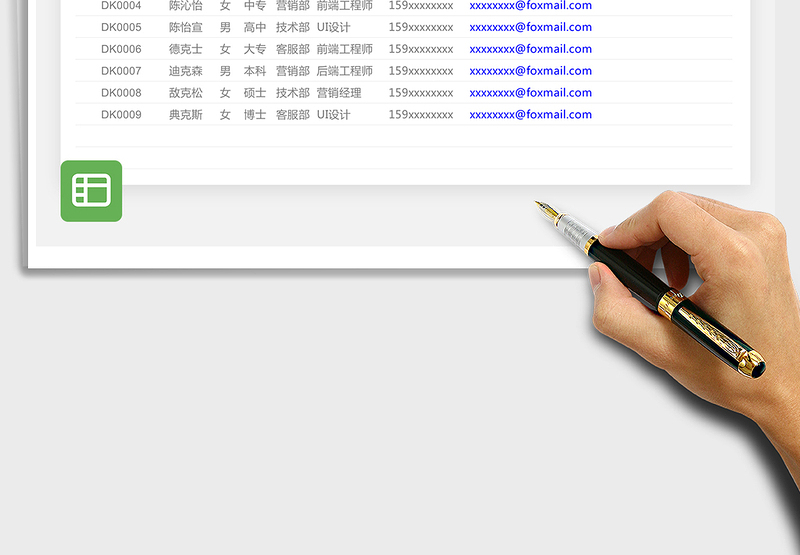The image size is (800, 555).
Task: Select gender 男 in row DK0005
Action: click(225, 27)
